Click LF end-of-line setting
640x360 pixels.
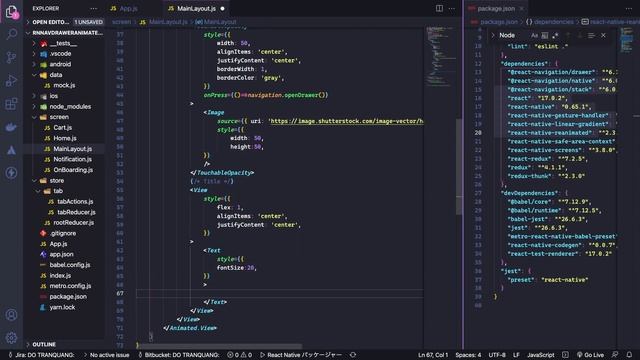pos(516,355)
